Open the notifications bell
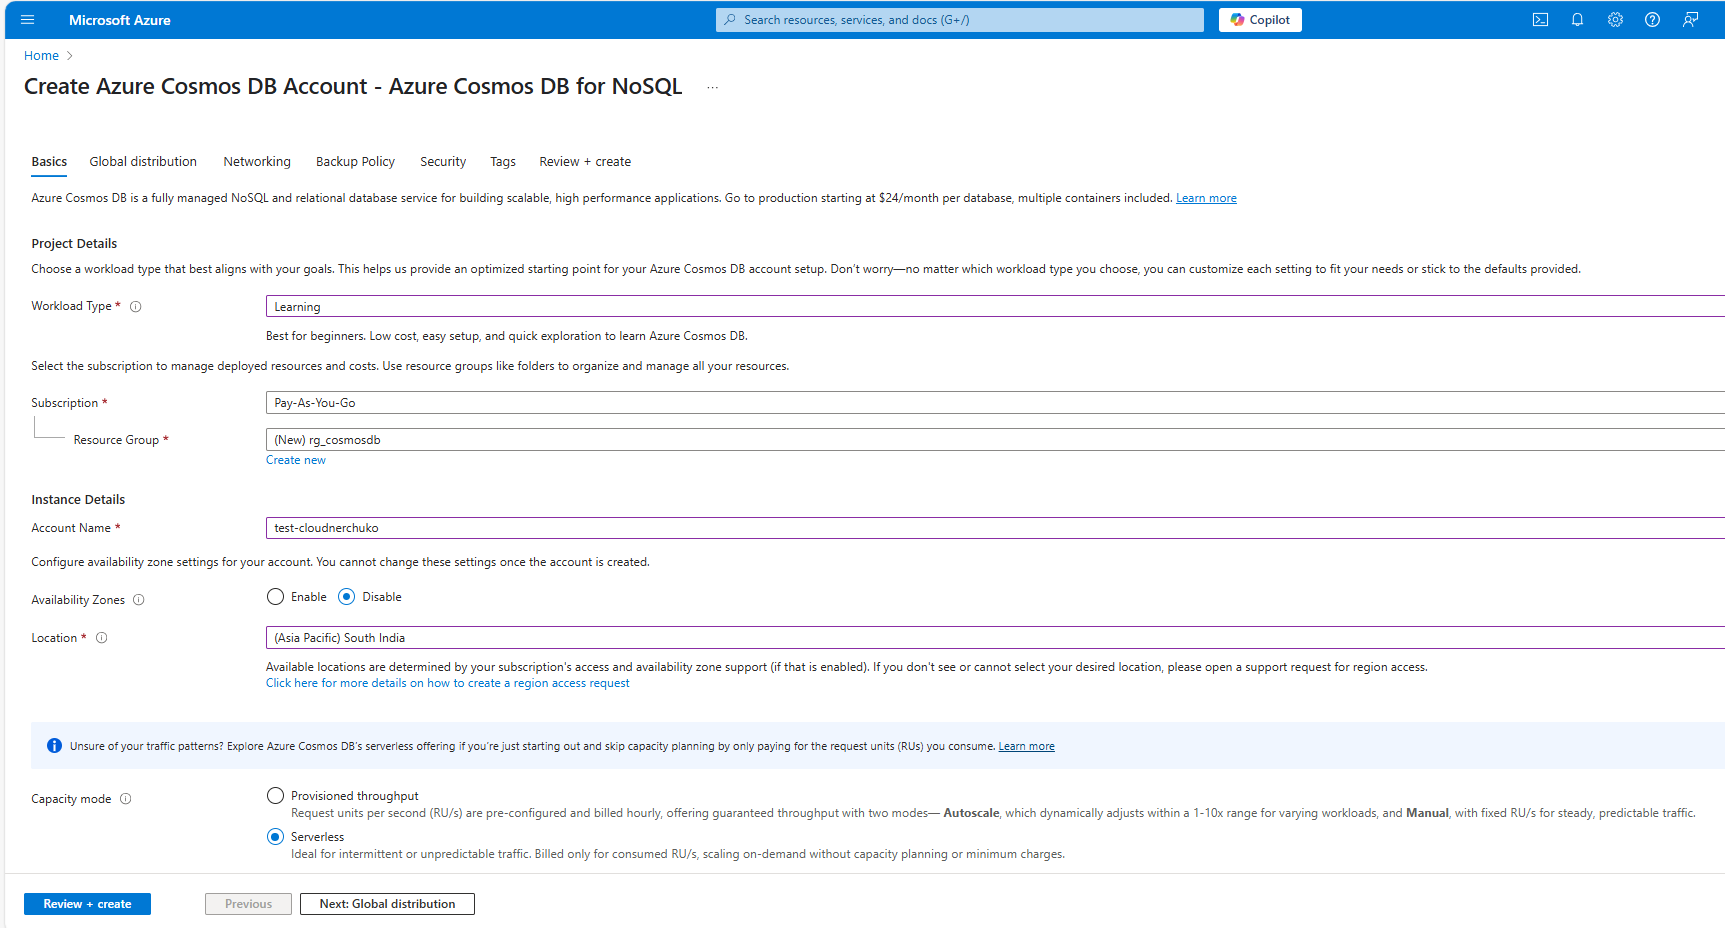 click(x=1577, y=20)
